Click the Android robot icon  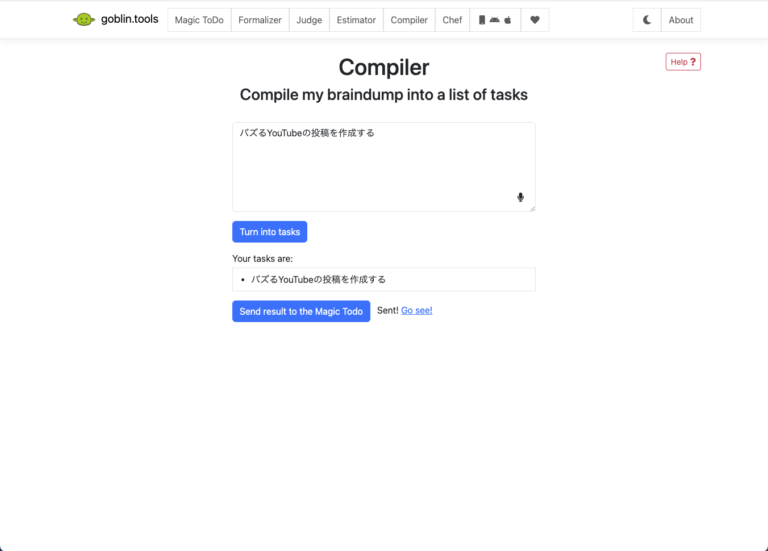[x=494, y=20]
